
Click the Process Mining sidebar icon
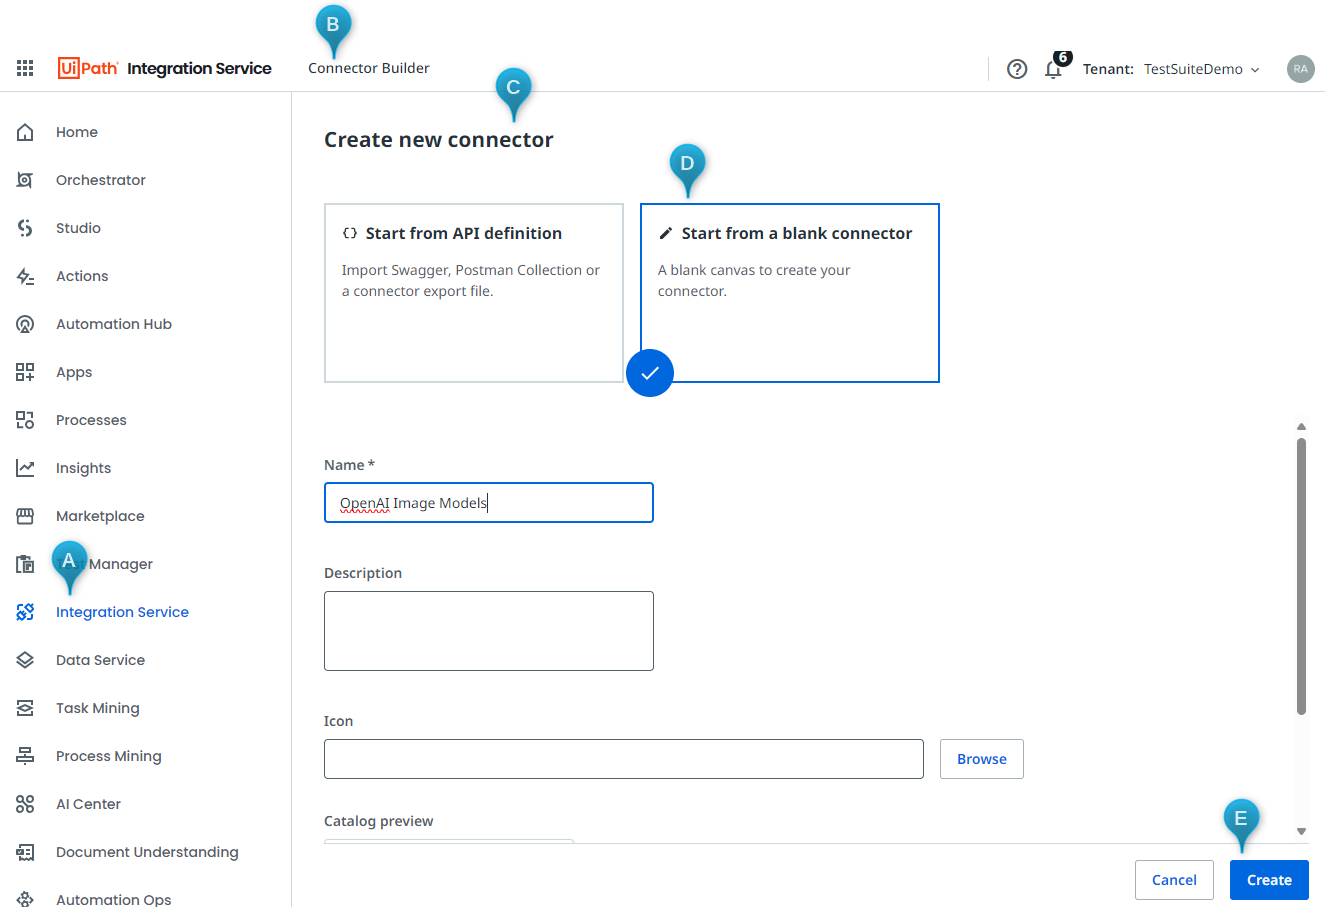pyautogui.click(x=25, y=756)
